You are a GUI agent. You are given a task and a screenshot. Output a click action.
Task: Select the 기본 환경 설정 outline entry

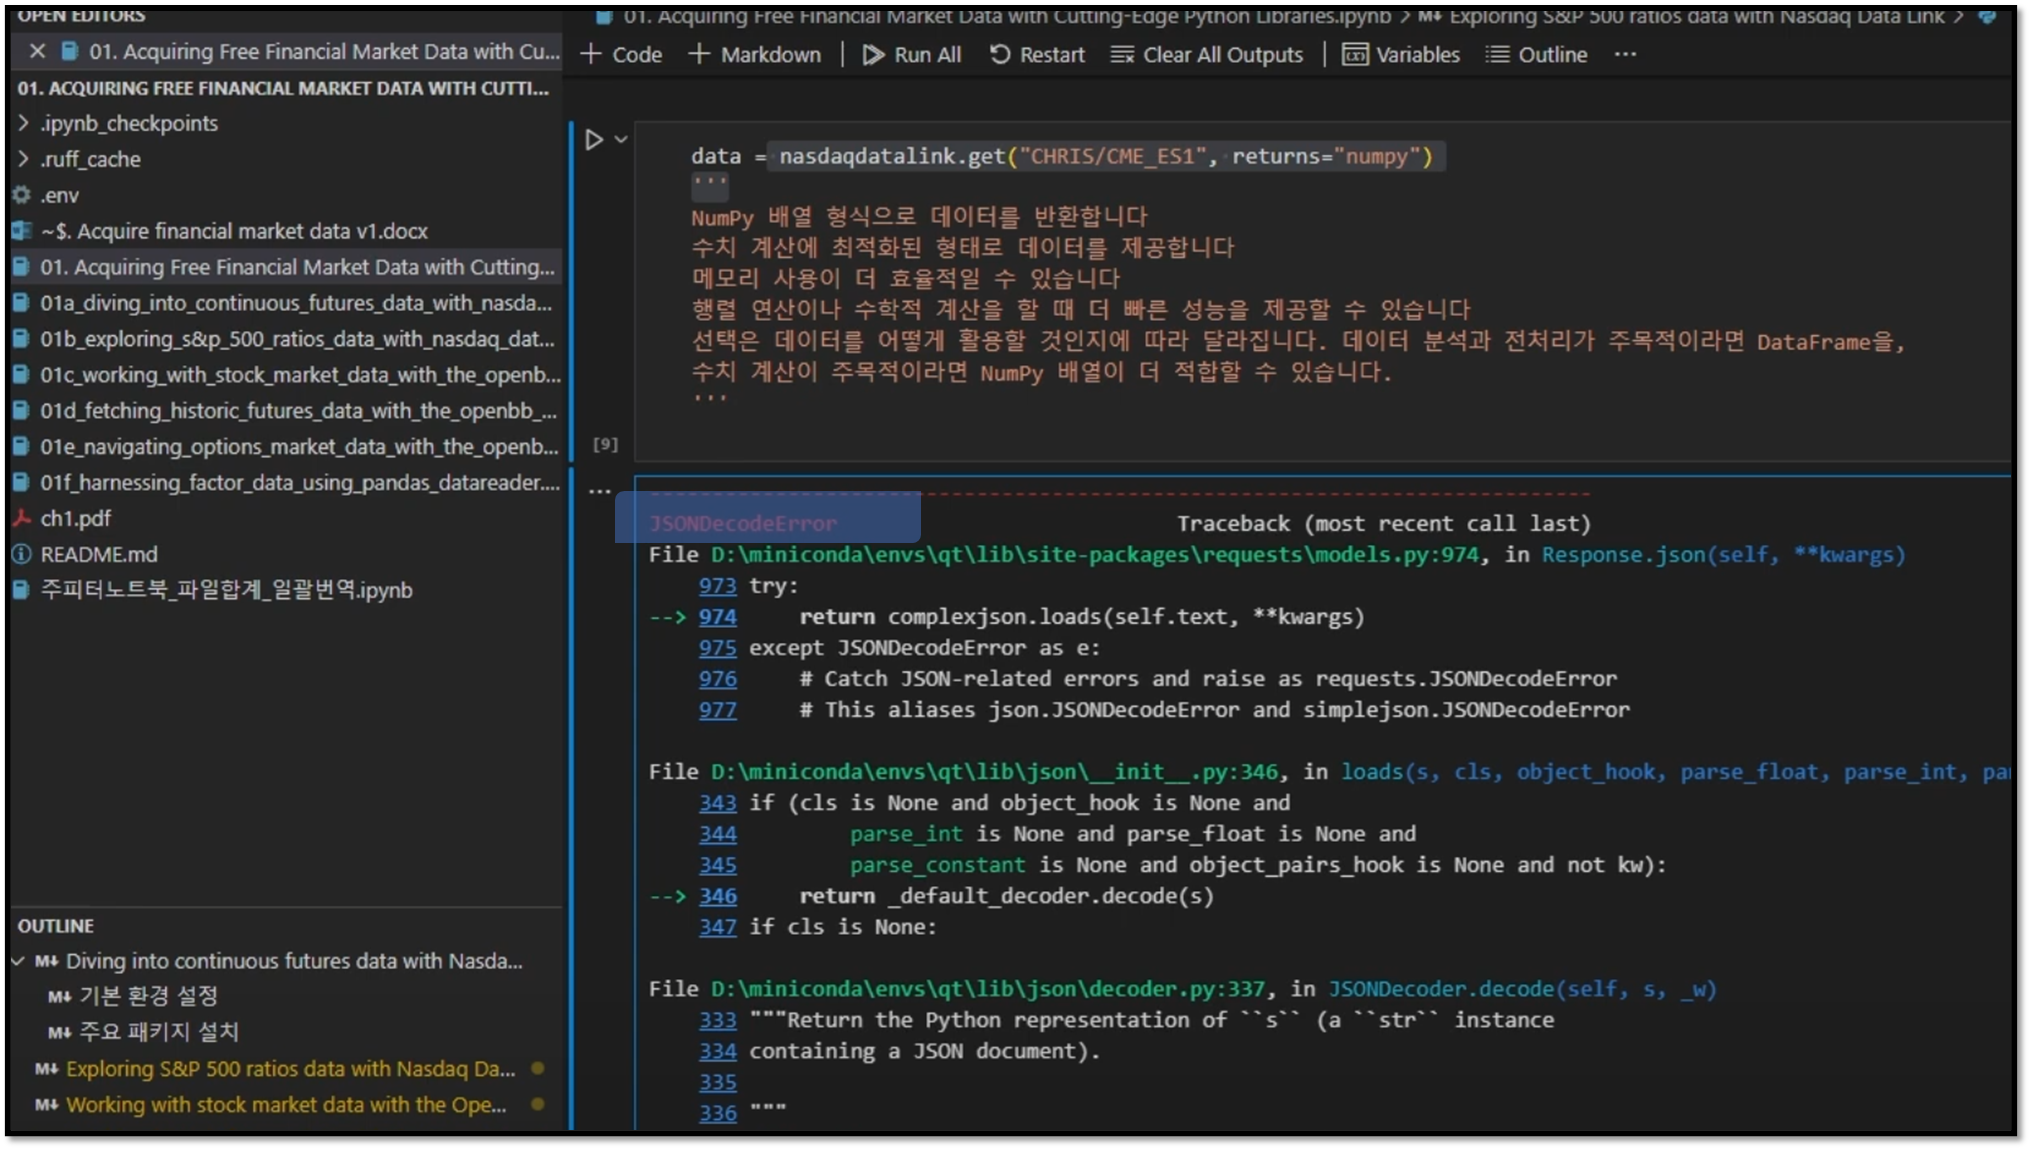(x=148, y=996)
